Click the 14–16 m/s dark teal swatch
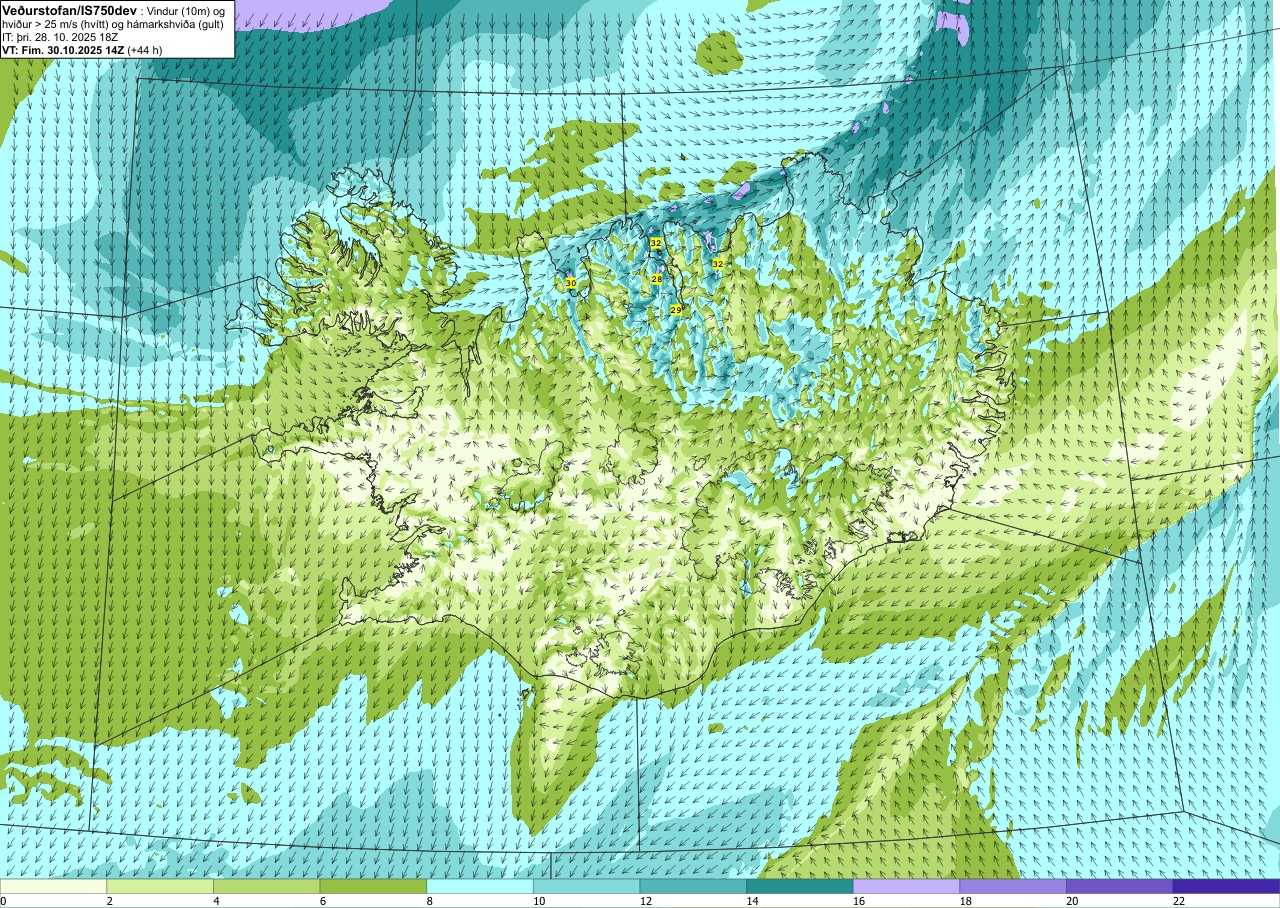 pos(800,886)
